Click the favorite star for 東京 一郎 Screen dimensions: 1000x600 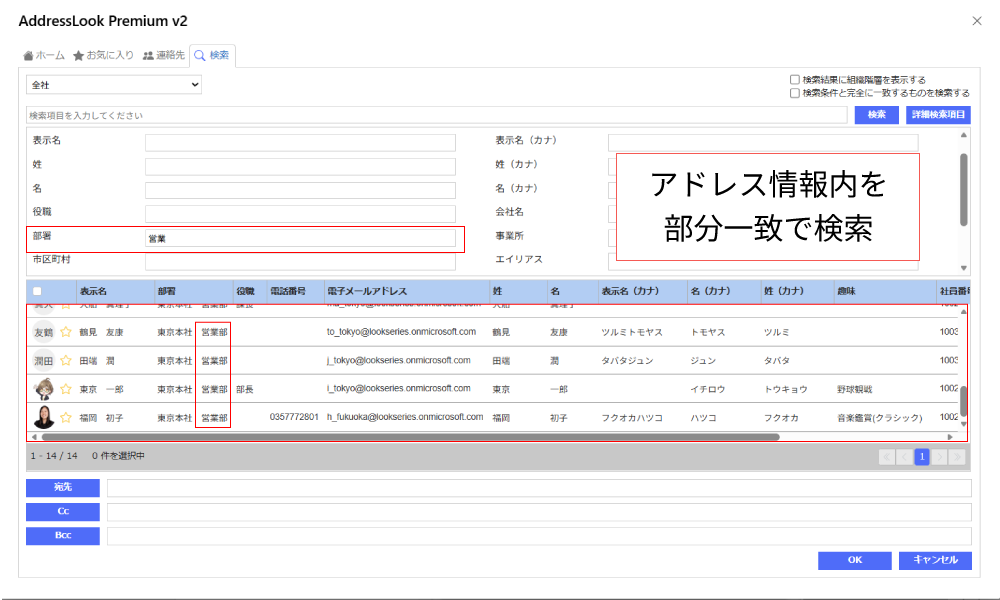click(67, 389)
